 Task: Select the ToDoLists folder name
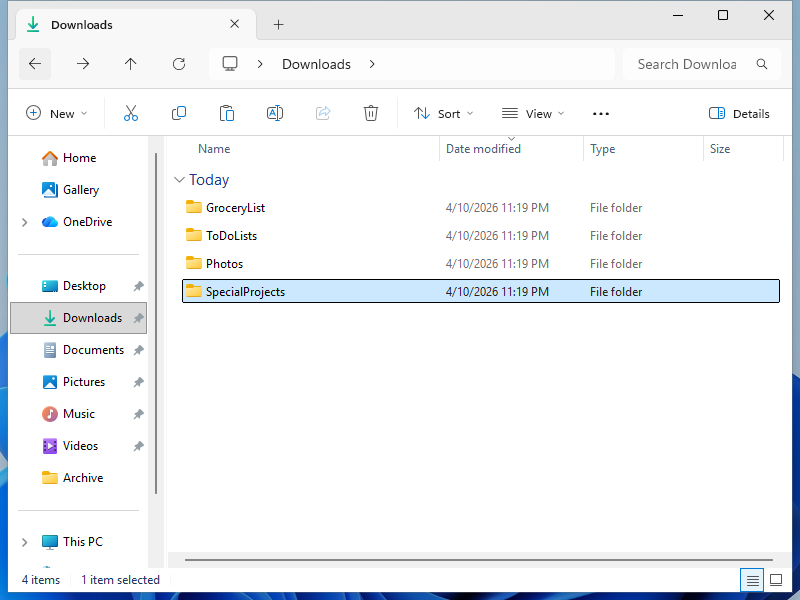click(231, 236)
